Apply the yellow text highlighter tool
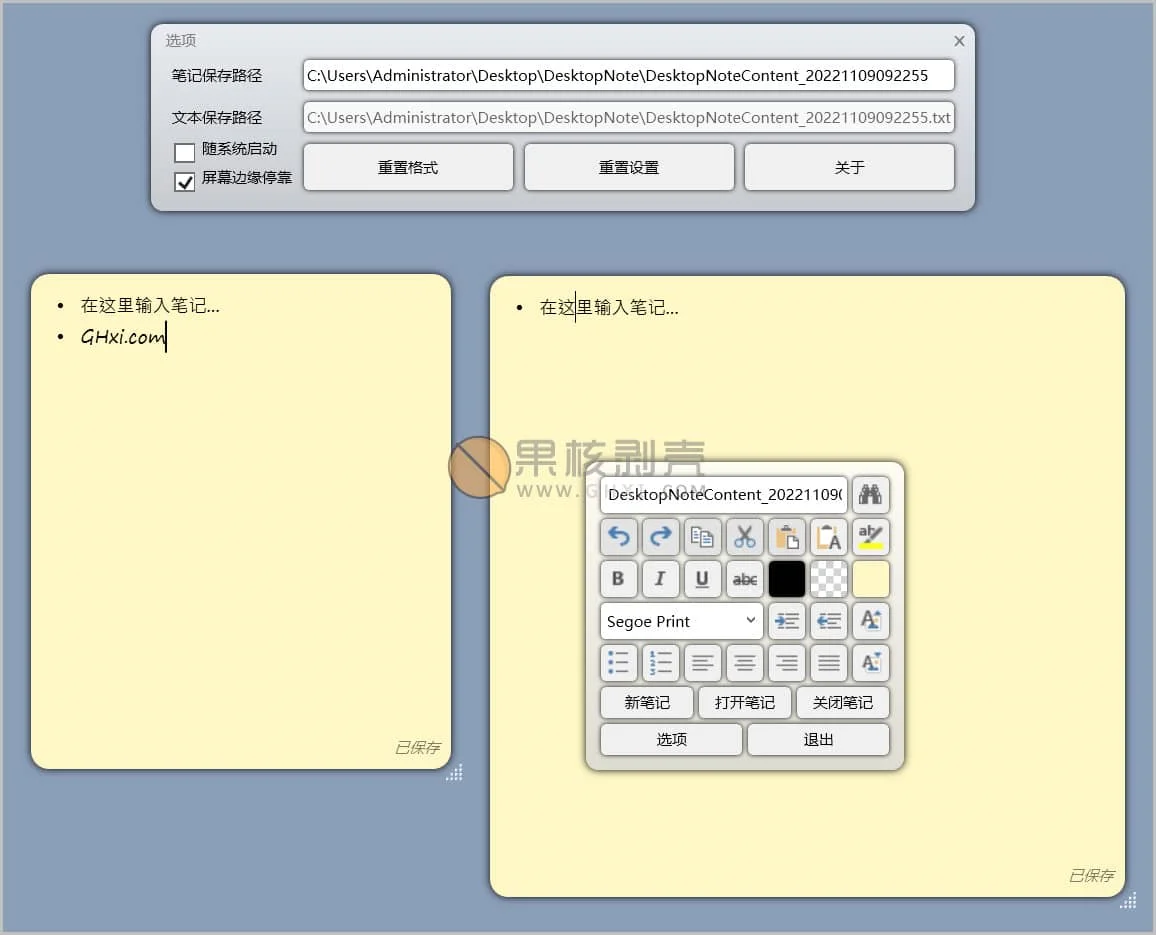 [x=870, y=537]
